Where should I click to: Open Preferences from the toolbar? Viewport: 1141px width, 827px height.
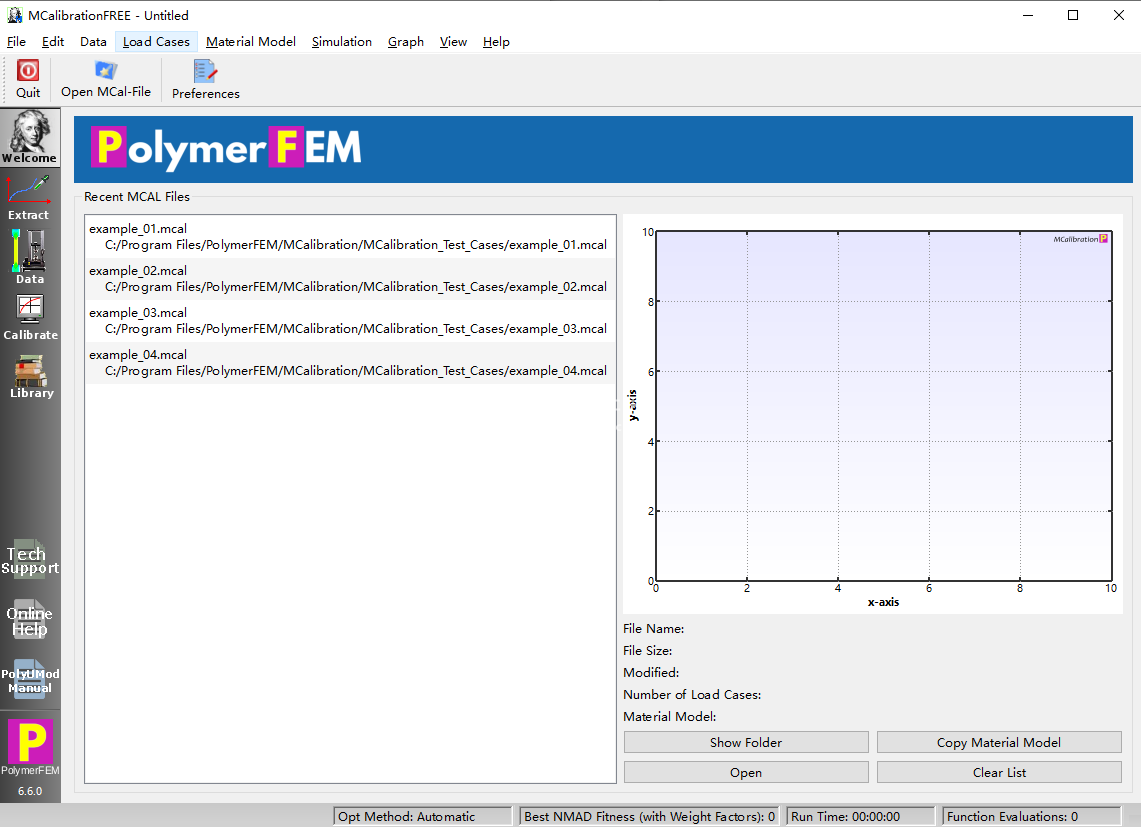[205, 79]
